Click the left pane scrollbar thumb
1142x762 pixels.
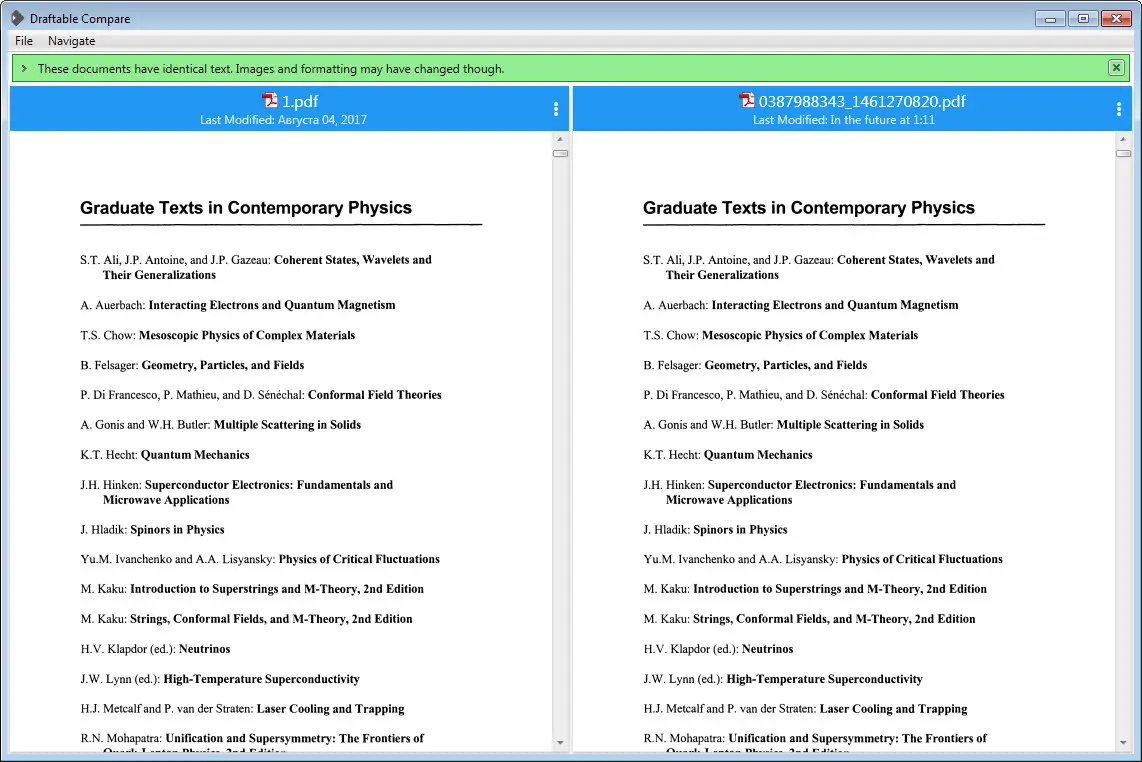click(560, 154)
